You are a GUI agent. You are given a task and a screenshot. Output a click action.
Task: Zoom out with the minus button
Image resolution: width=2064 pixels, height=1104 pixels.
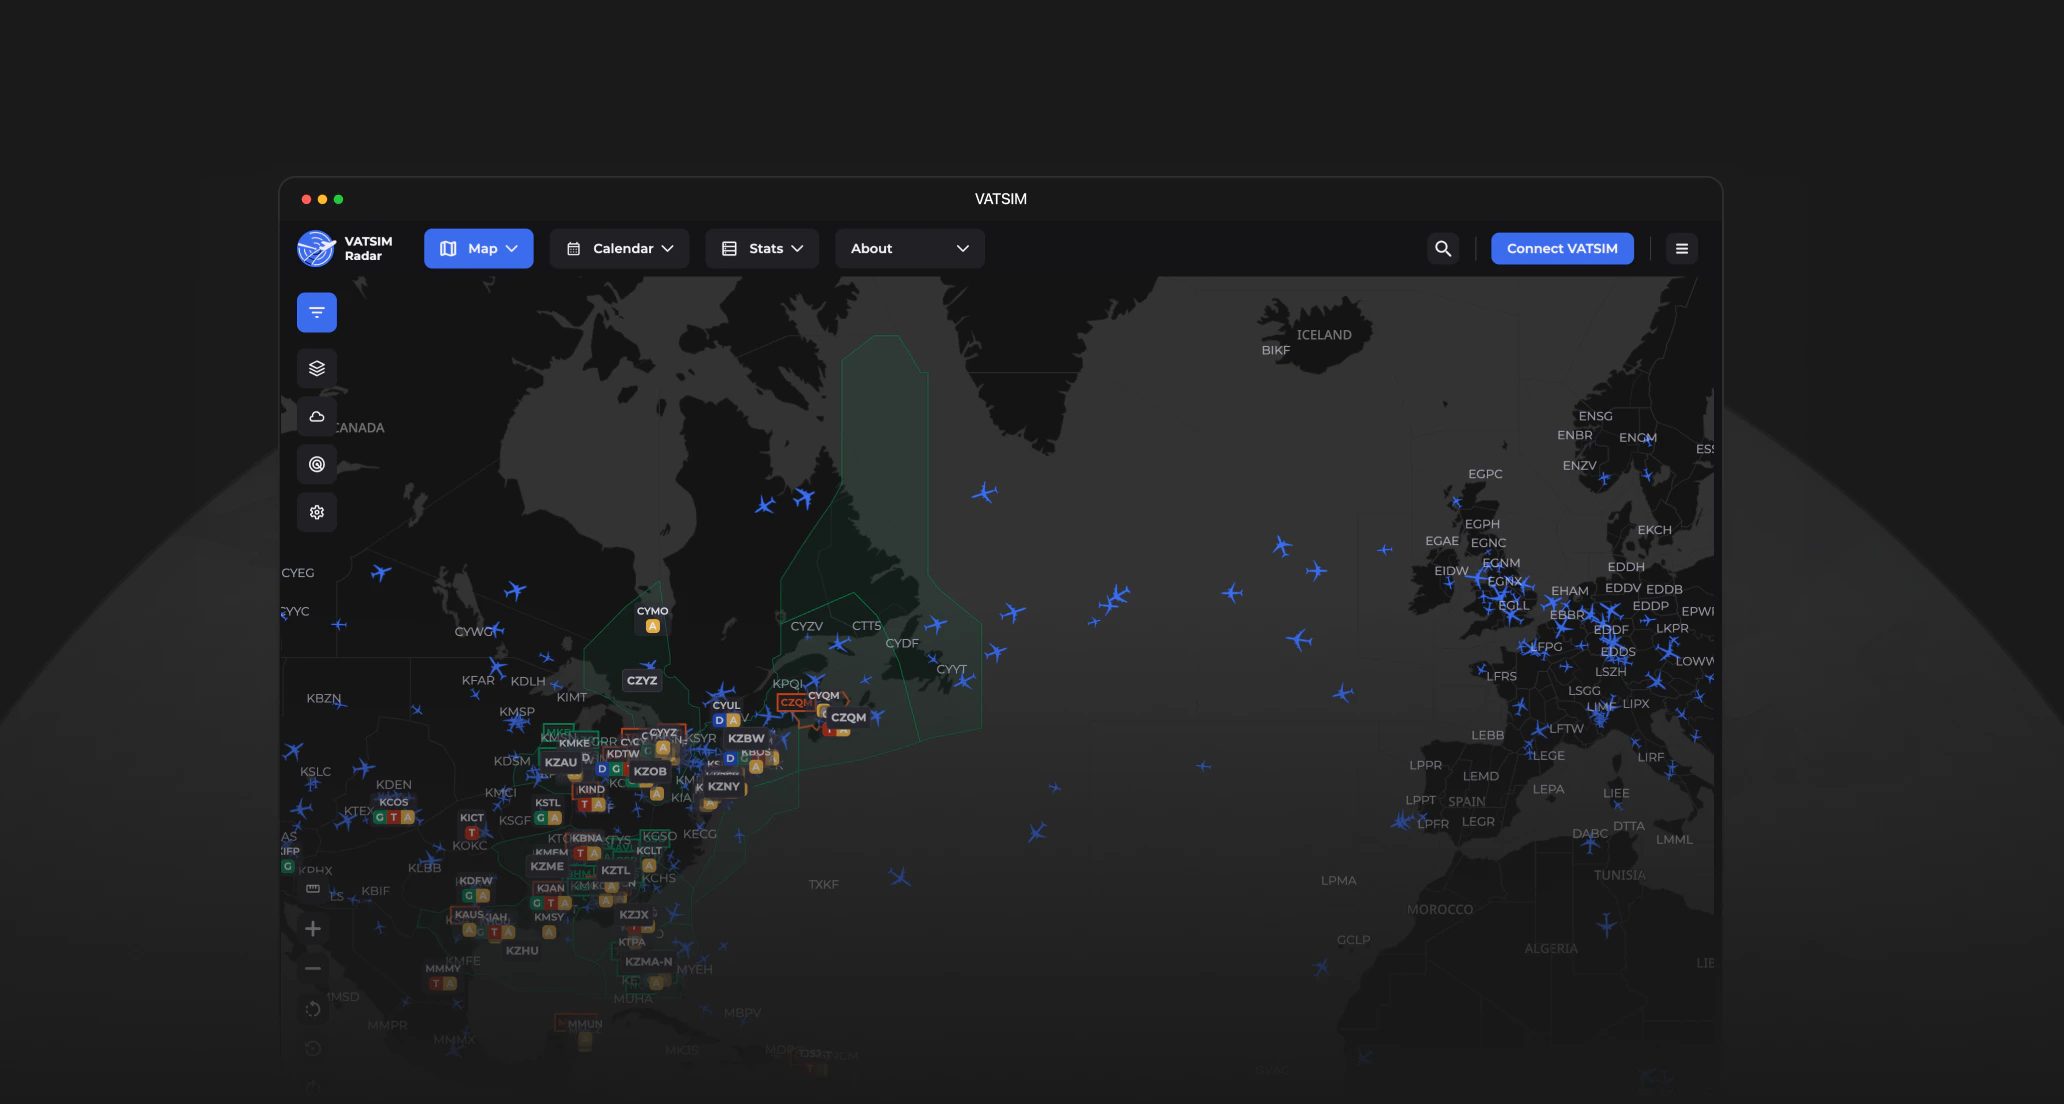coord(313,968)
